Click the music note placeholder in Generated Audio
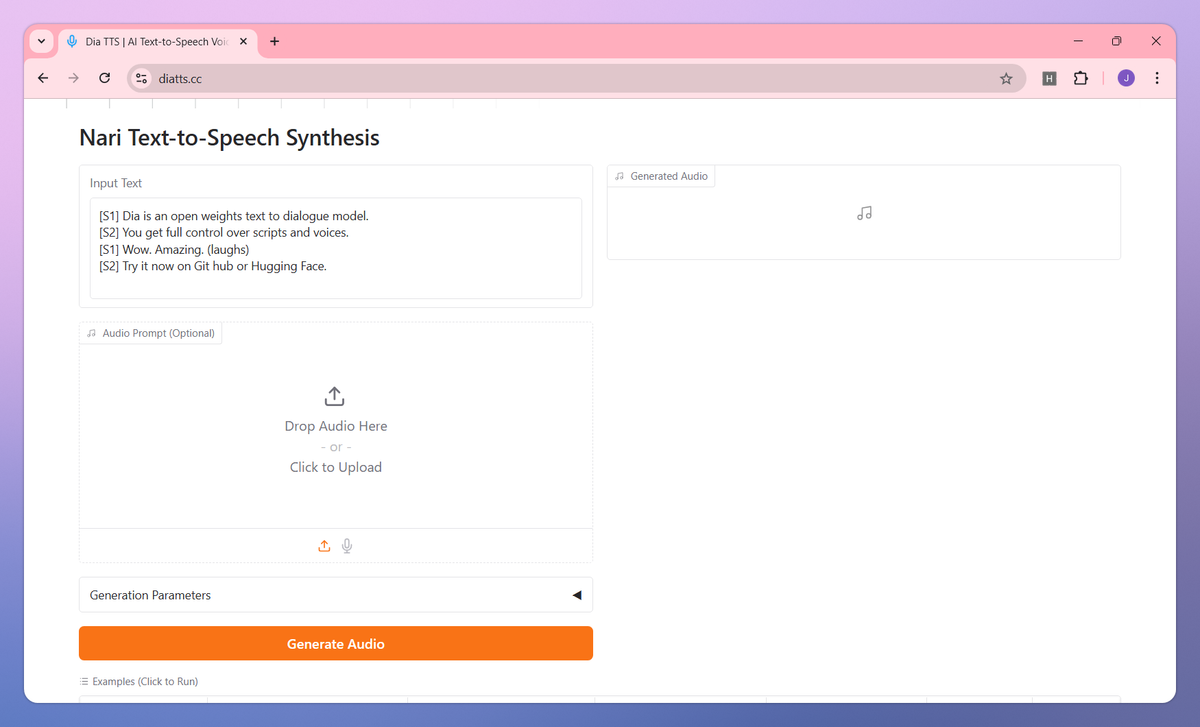This screenshot has height=727, width=1200. pyautogui.click(x=865, y=213)
